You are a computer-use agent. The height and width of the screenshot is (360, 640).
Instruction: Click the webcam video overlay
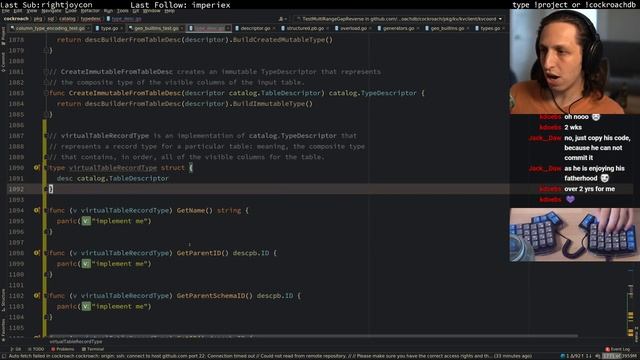pyautogui.click(x=575, y=61)
